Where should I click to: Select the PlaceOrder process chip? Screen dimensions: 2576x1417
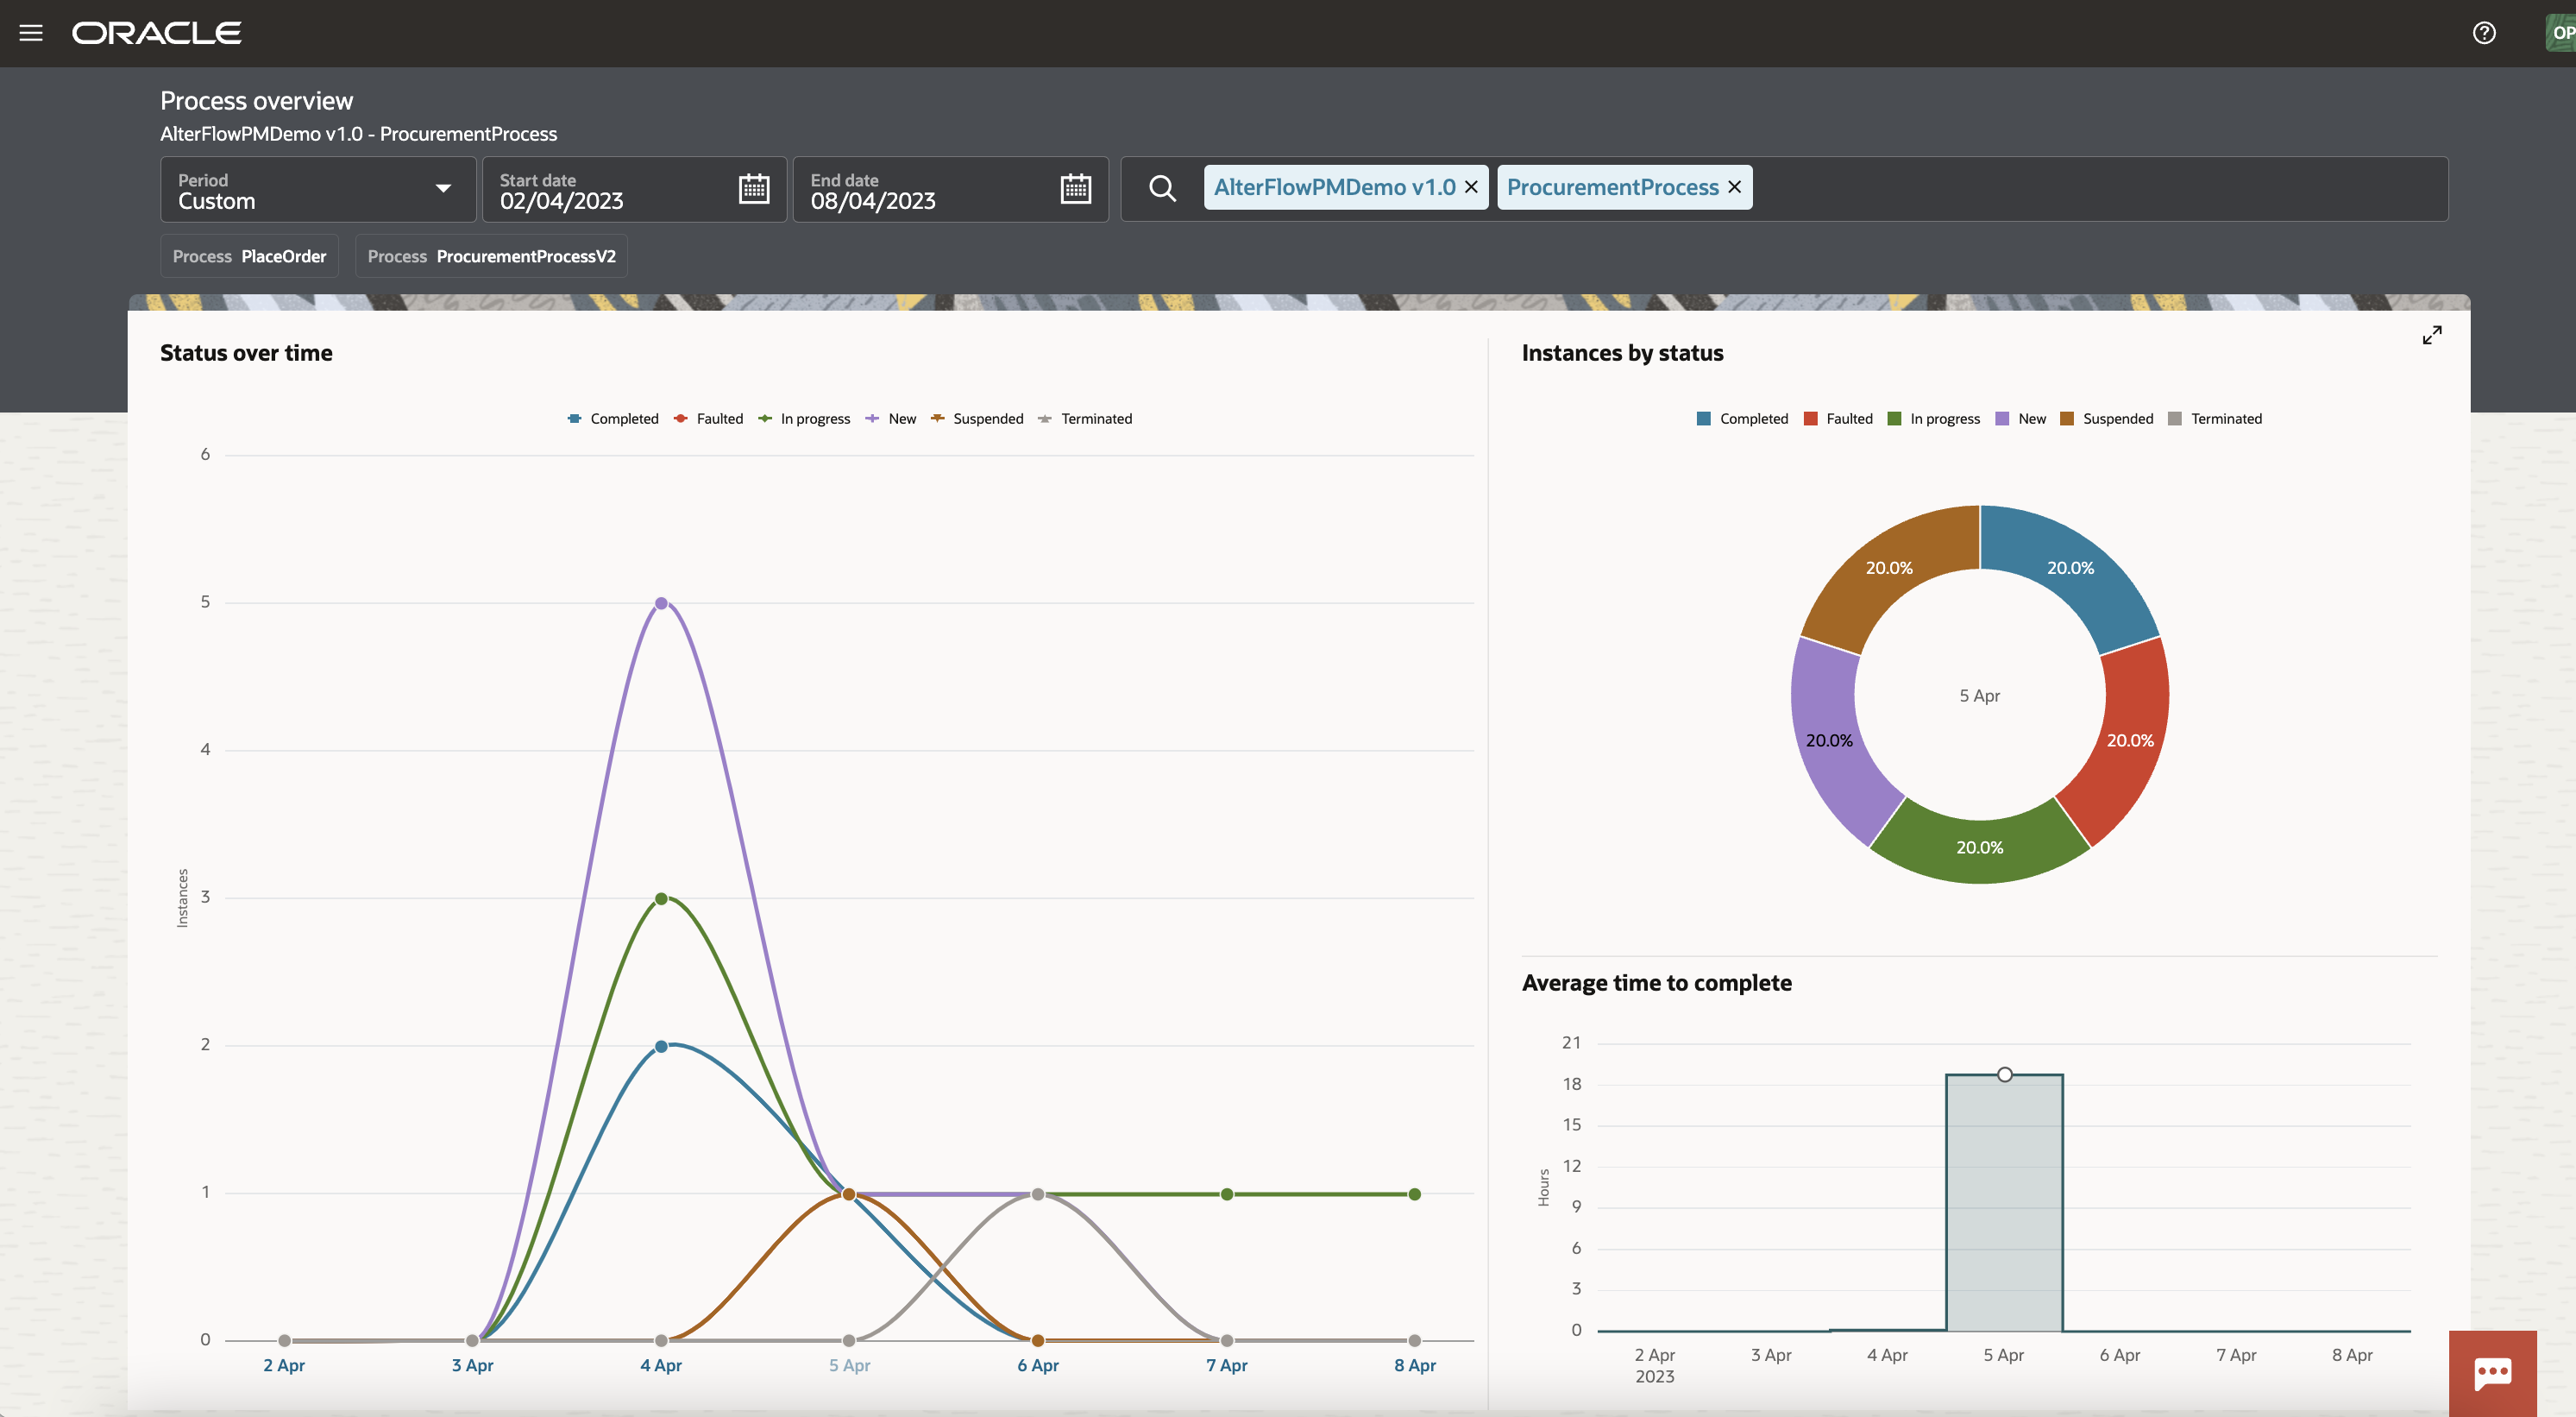pyautogui.click(x=249, y=256)
